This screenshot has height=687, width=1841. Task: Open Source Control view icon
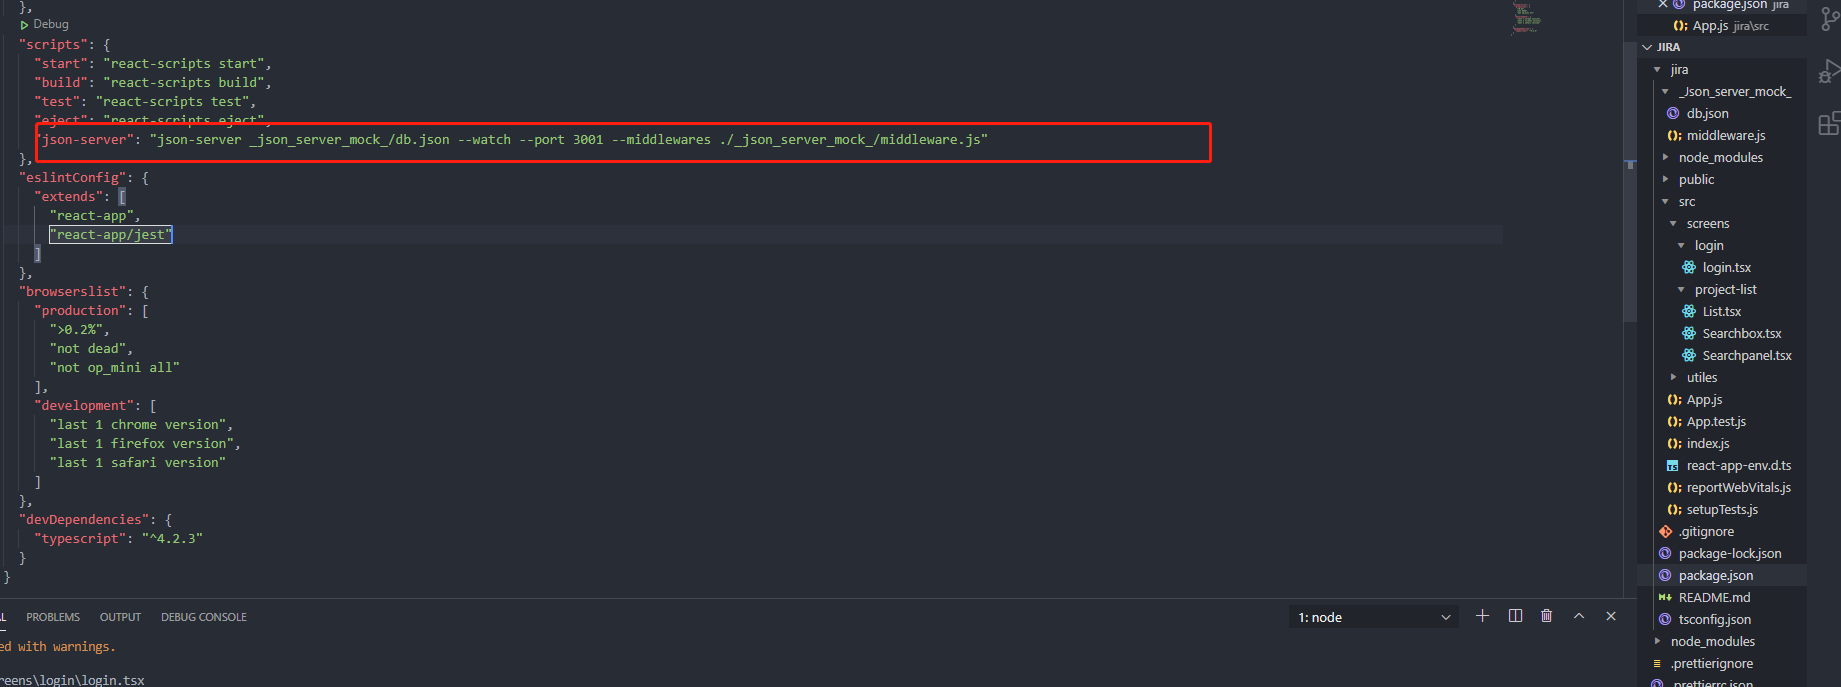(x=1828, y=20)
